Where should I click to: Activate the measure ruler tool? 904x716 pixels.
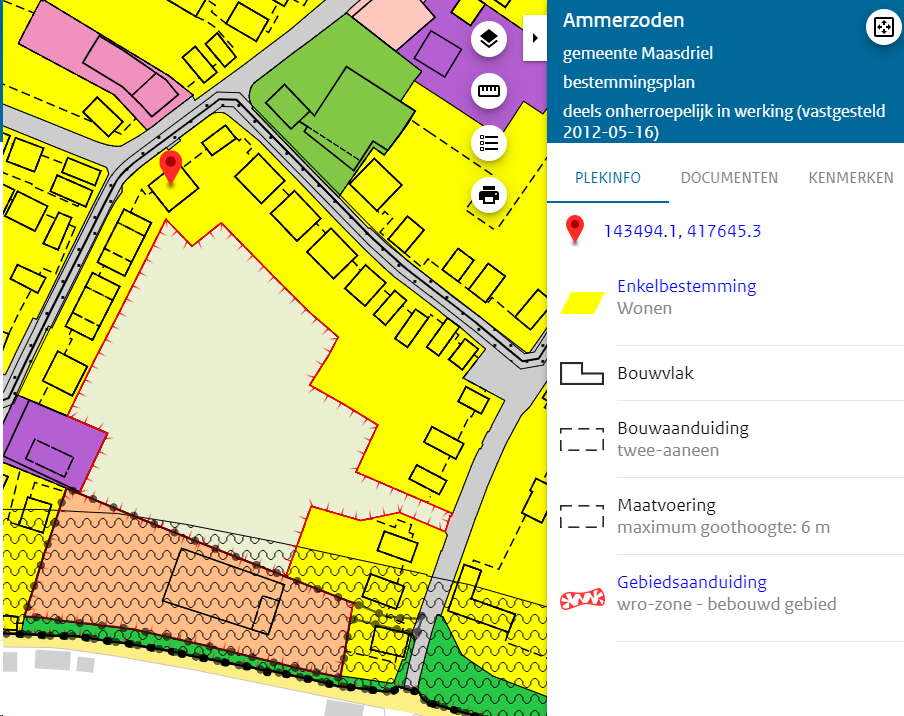tap(489, 91)
